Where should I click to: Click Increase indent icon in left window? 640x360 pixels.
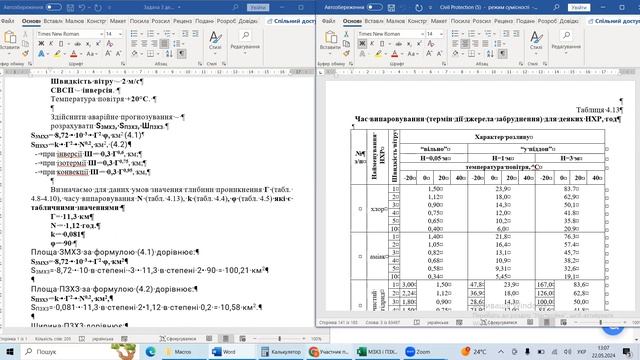tap(196, 34)
